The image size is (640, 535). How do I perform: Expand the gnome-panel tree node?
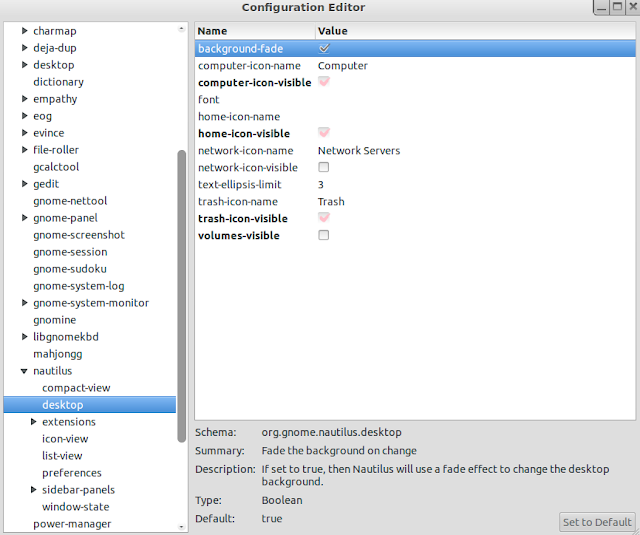(24, 218)
